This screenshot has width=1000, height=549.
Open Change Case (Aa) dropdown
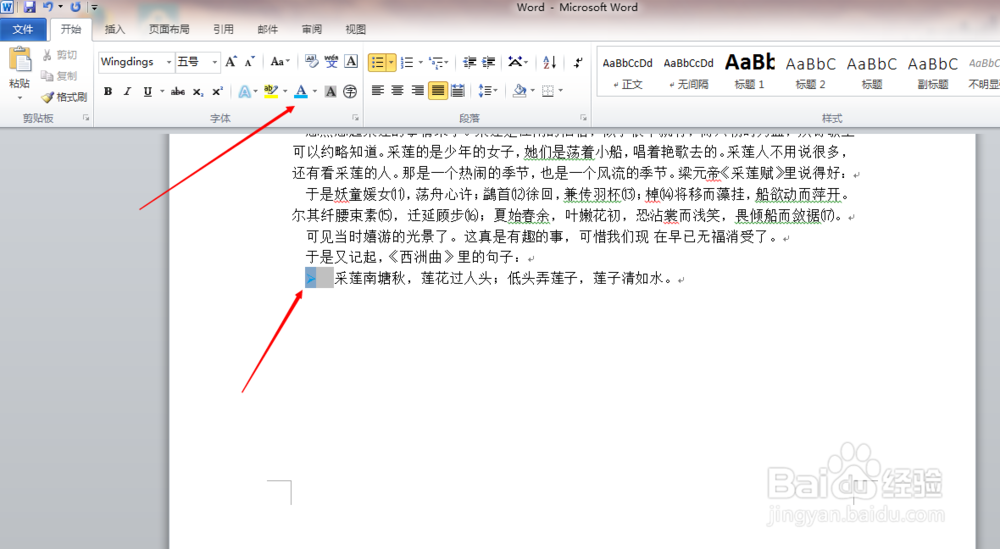pyautogui.click(x=280, y=62)
